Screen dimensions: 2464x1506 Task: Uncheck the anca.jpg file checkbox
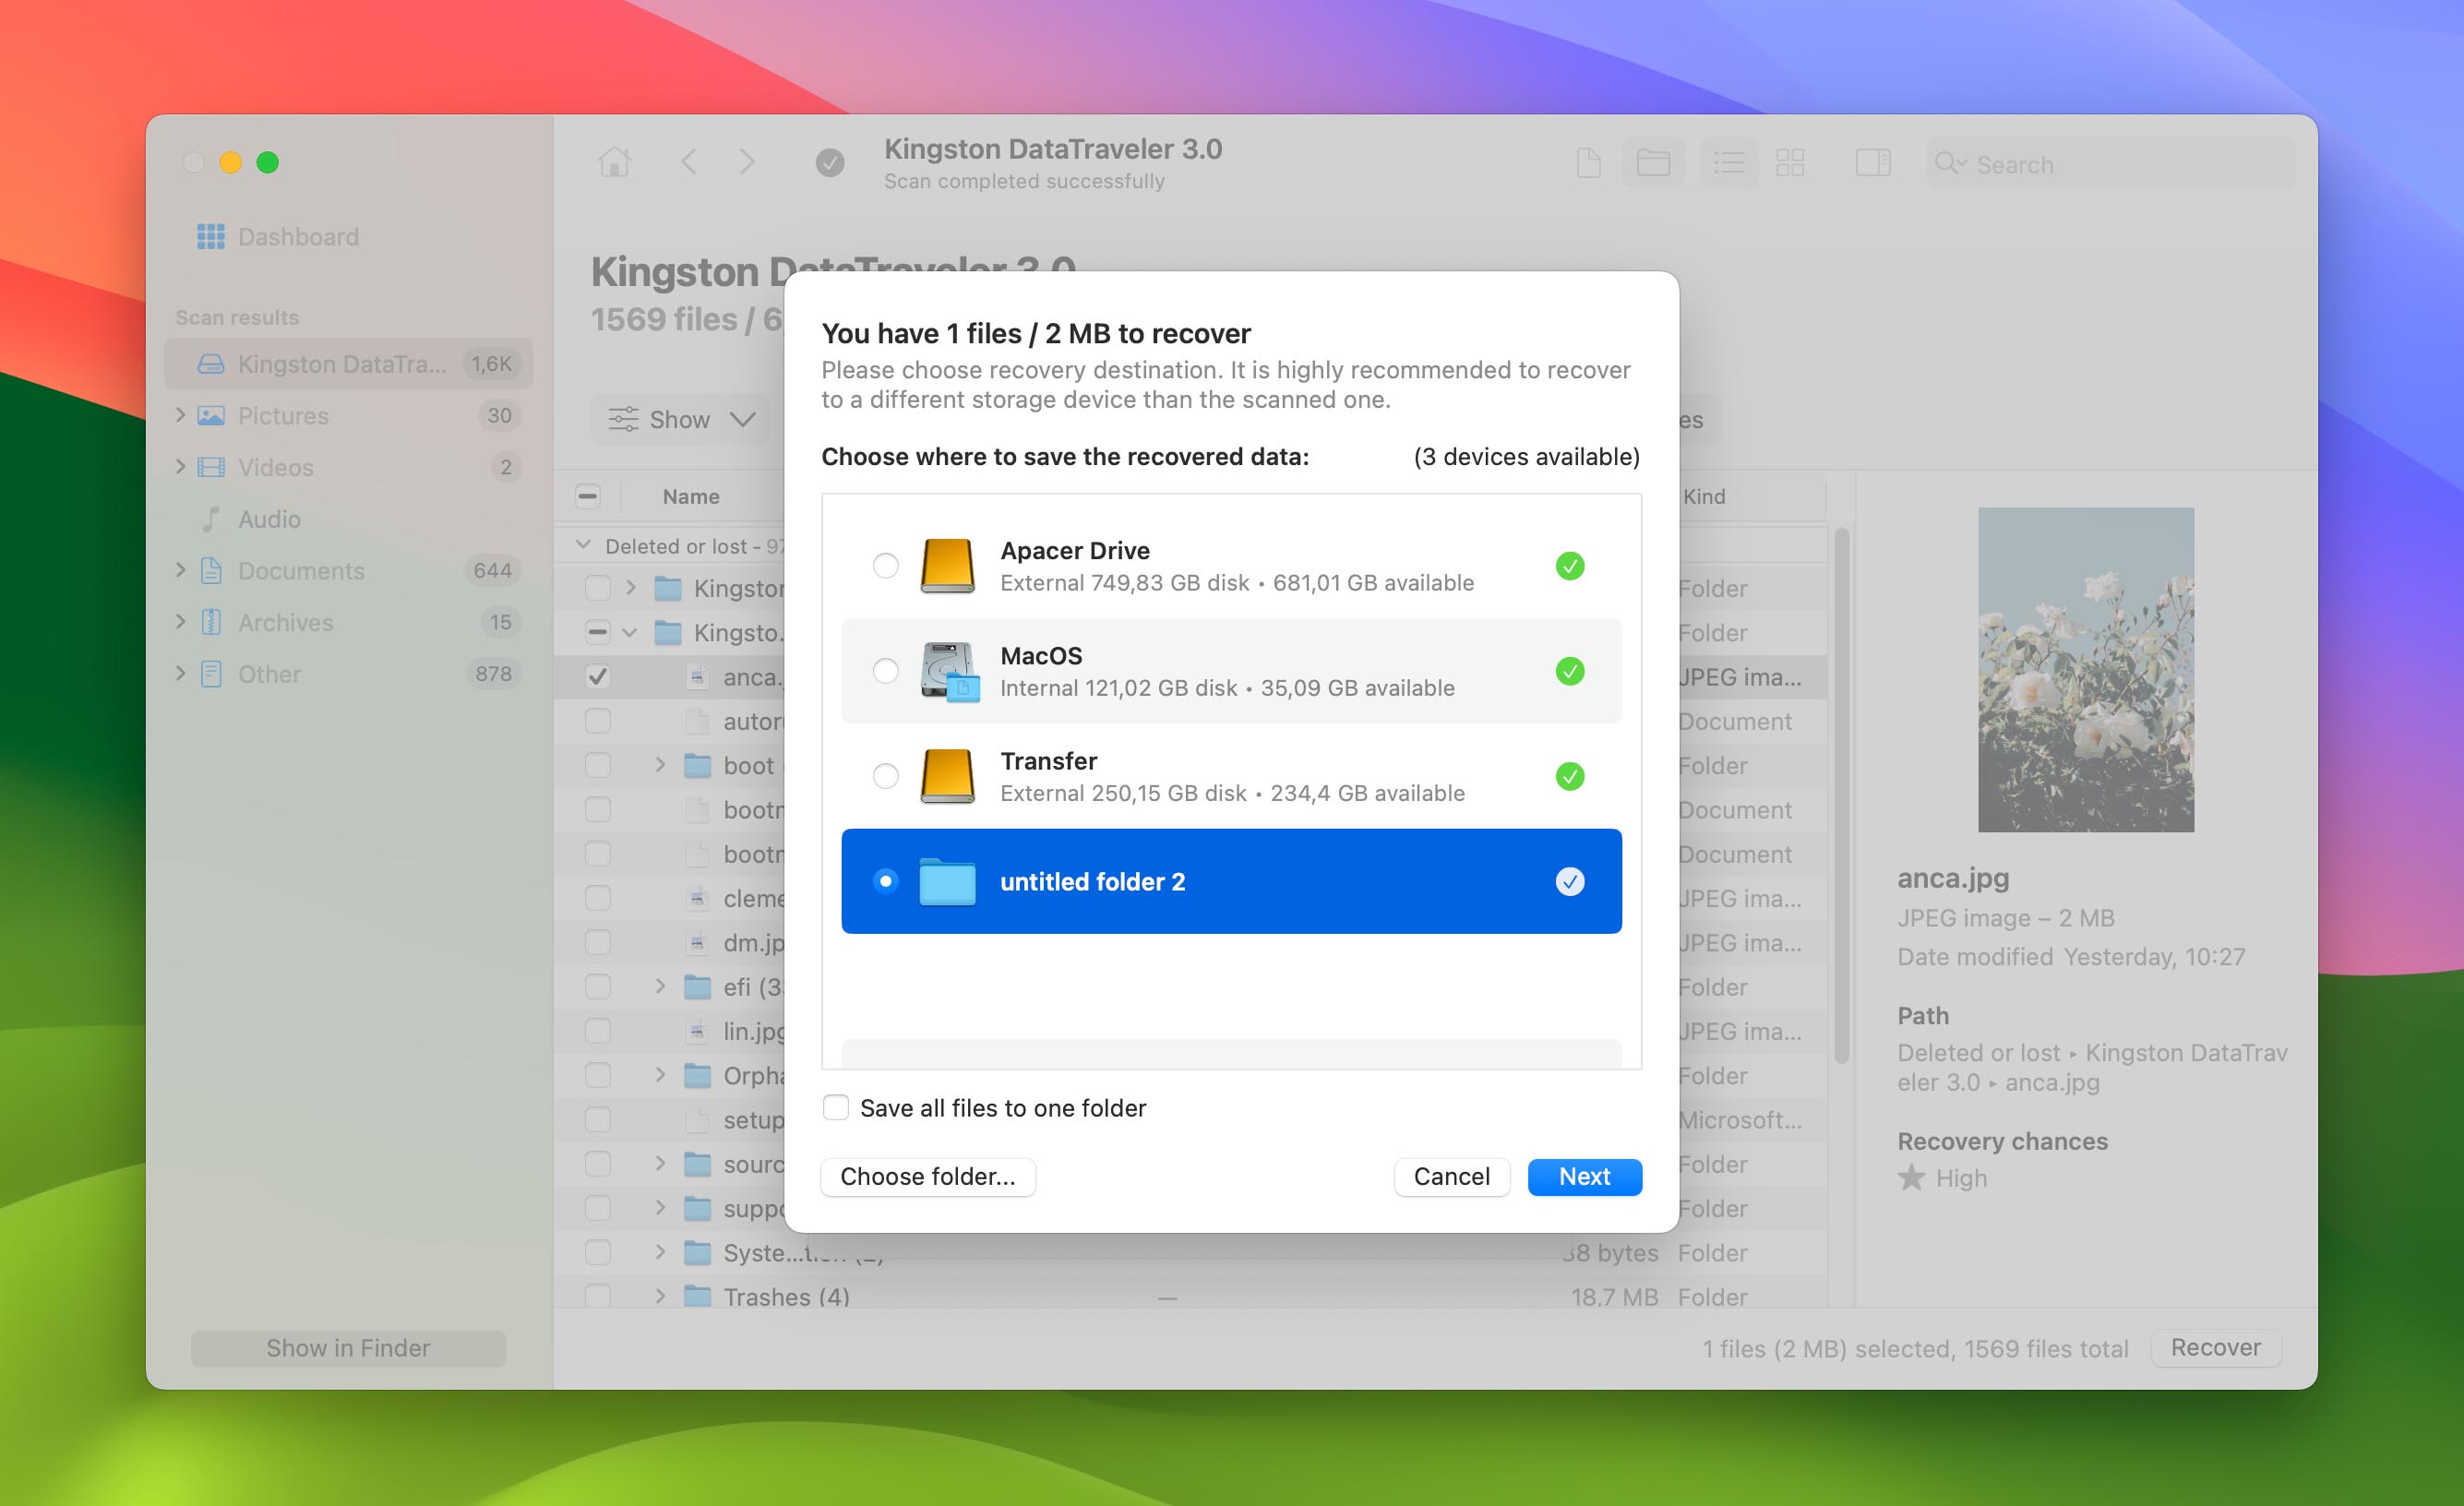click(x=597, y=677)
